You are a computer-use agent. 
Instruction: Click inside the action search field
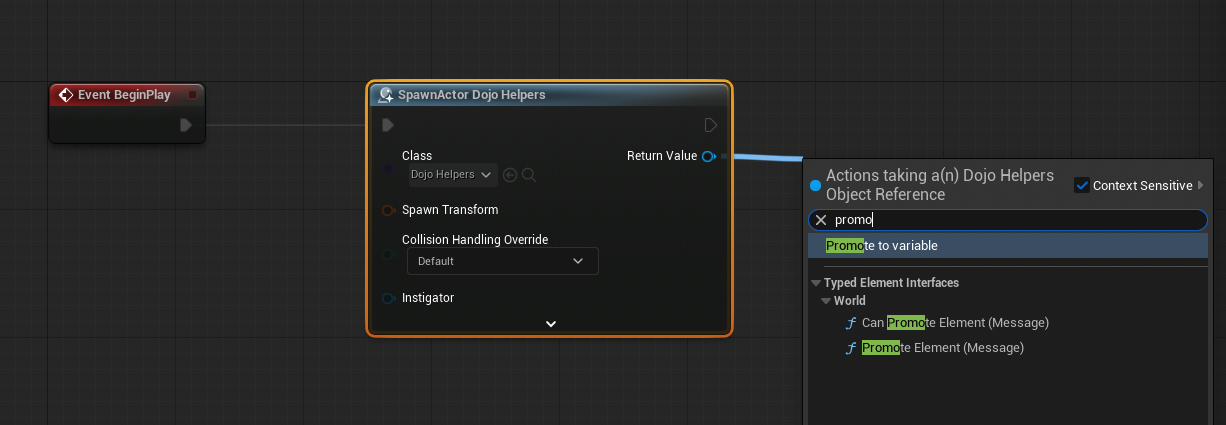coord(1010,220)
